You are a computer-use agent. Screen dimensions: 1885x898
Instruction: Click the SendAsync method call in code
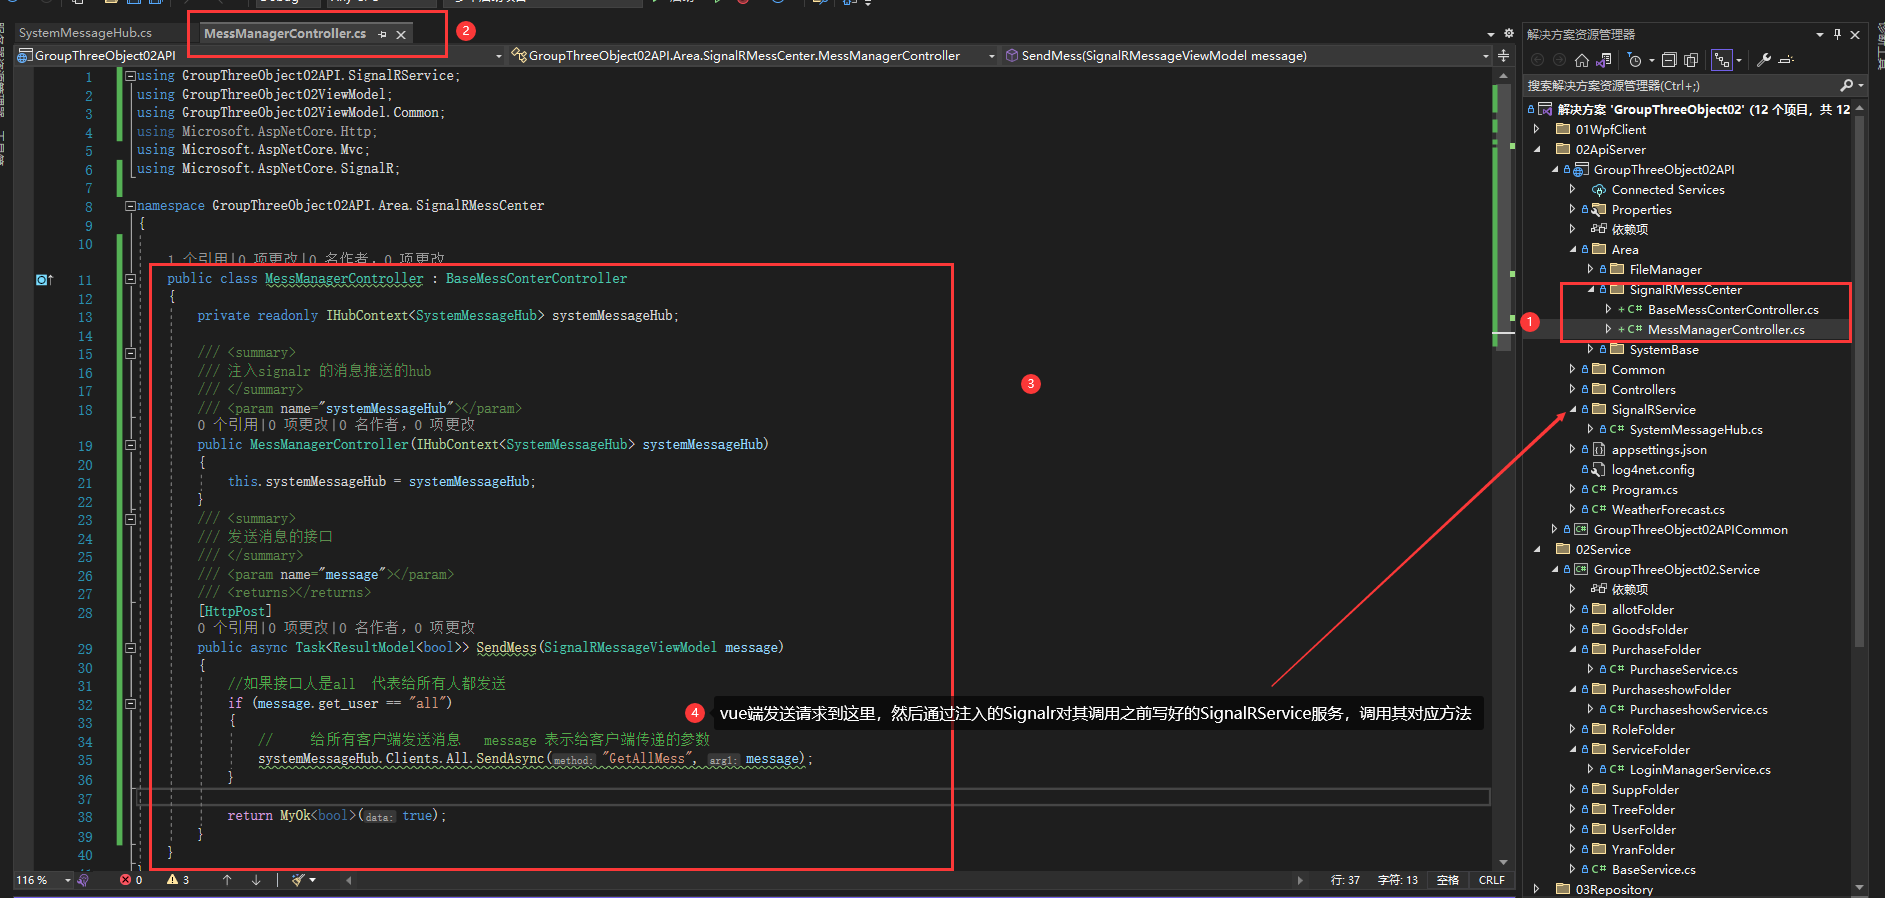(510, 759)
